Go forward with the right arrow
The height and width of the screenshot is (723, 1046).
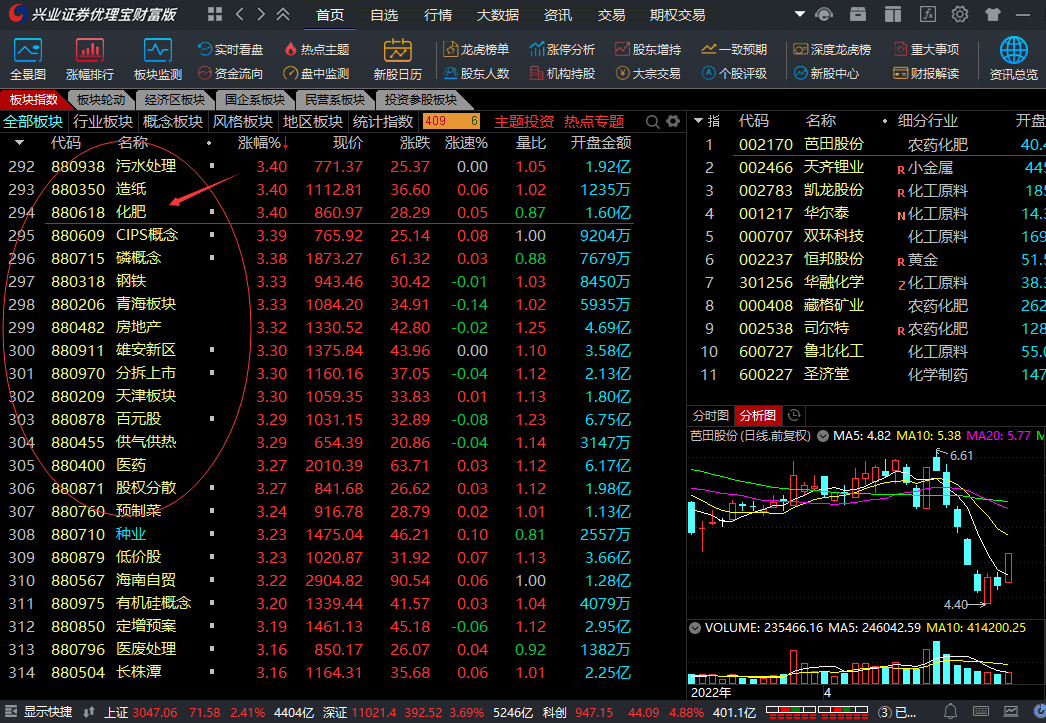pos(261,14)
